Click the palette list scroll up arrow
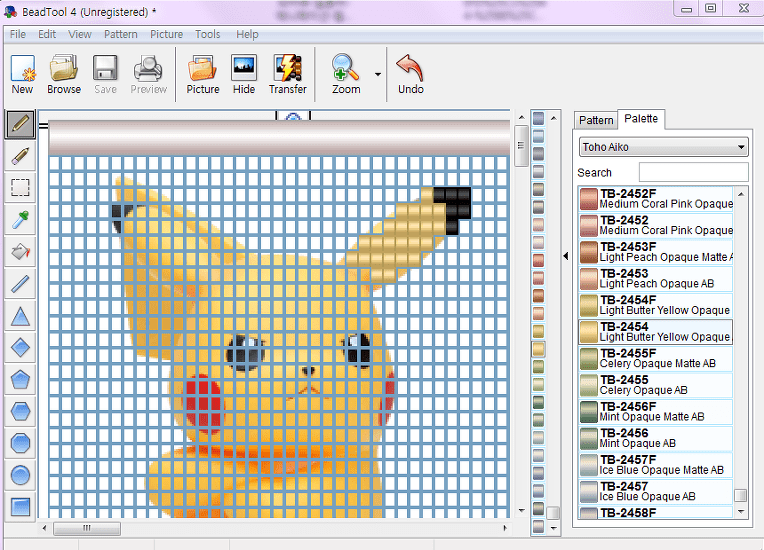764x550 pixels. pos(741,194)
